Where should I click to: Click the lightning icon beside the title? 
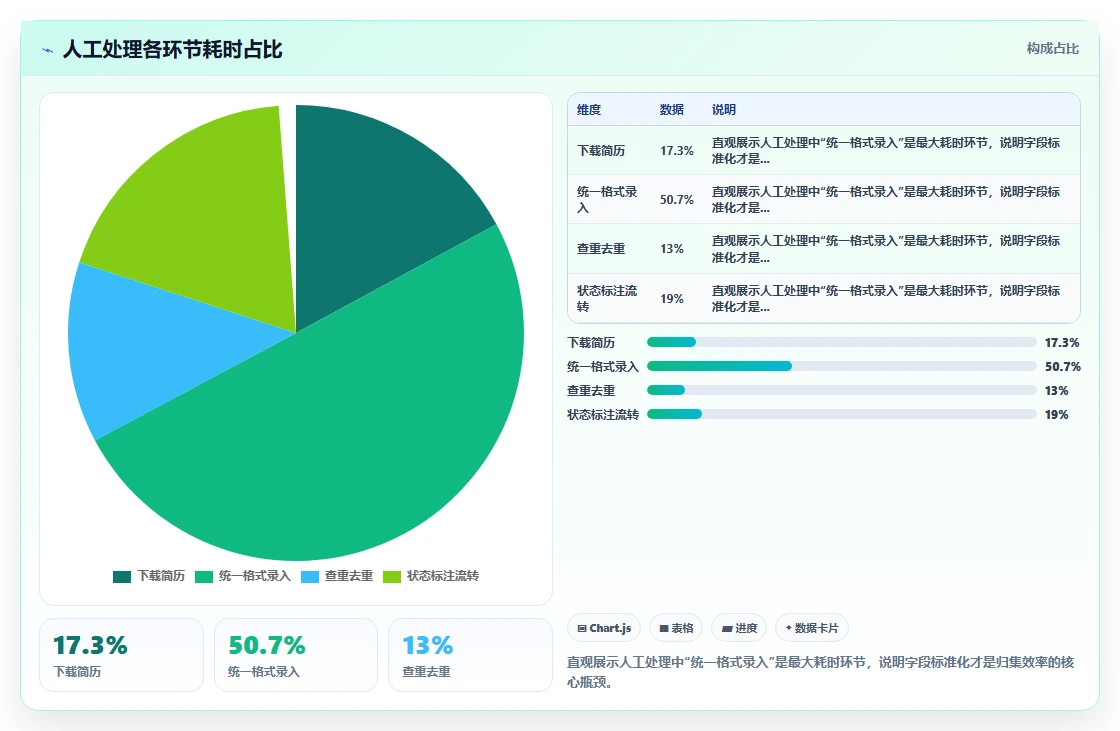[x=48, y=50]
